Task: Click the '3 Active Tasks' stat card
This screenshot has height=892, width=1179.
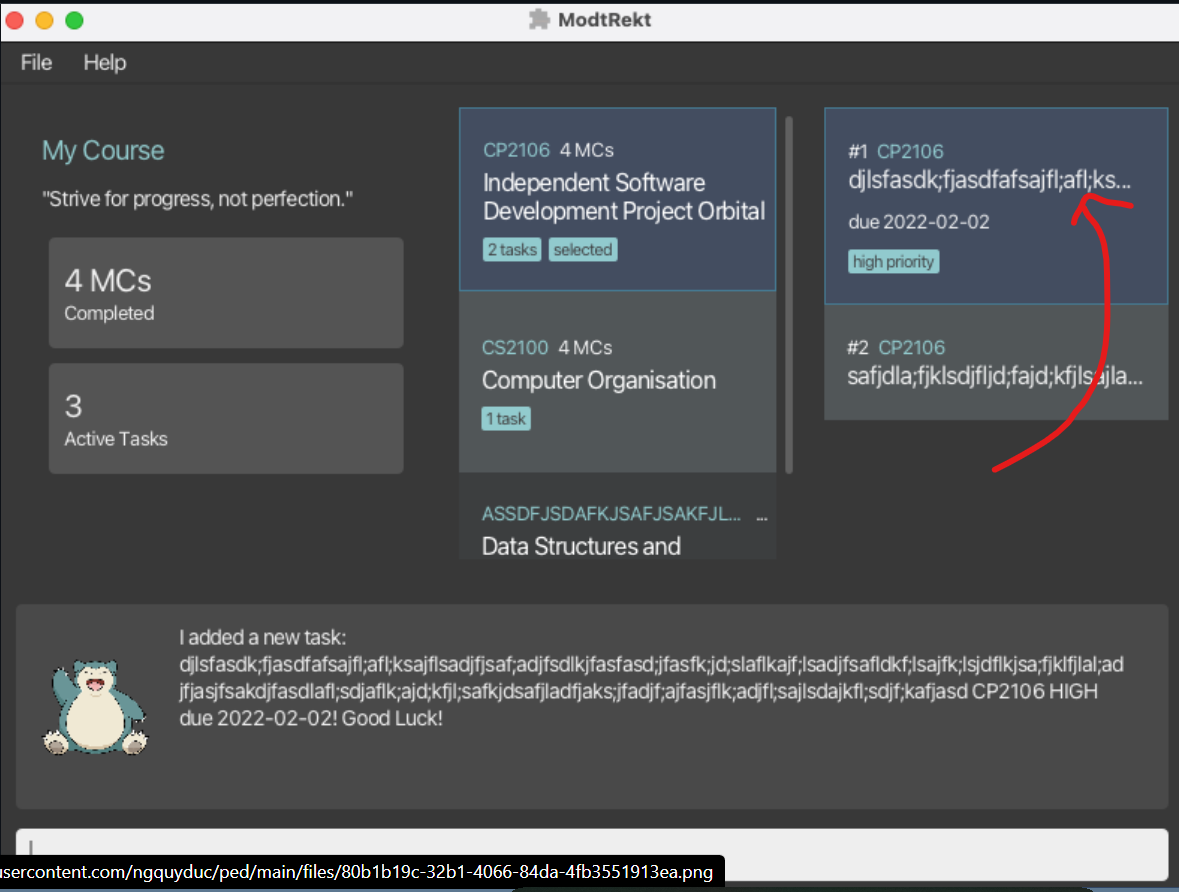Action: pyautogui.click(x=226, y=418)
